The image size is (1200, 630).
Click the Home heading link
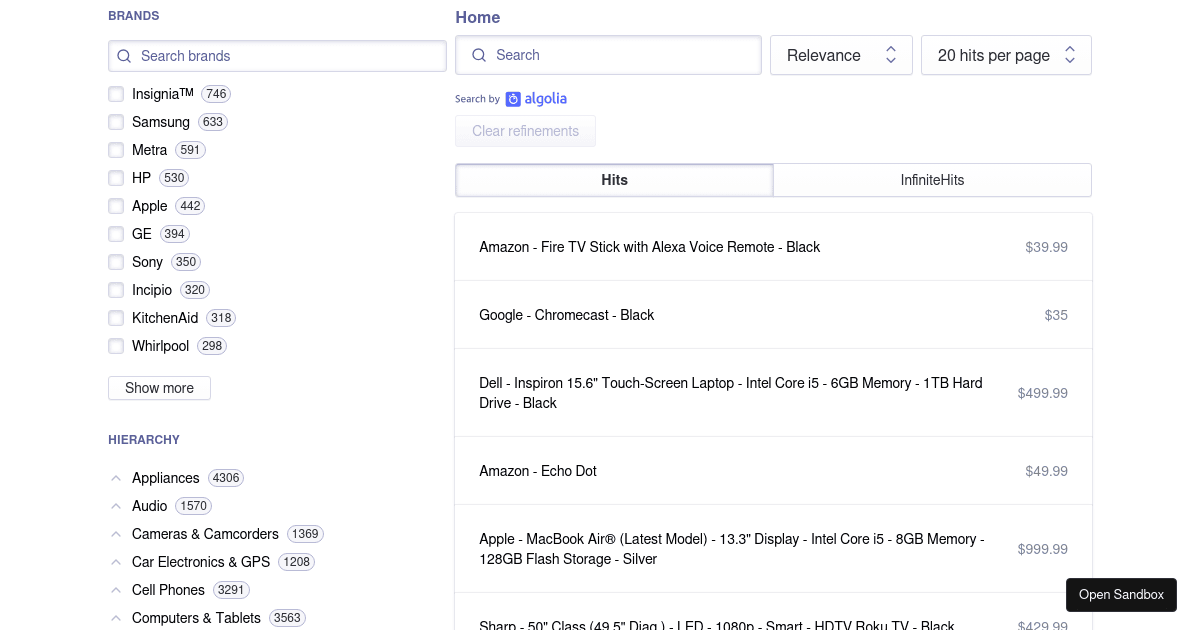tap(477, 17)
